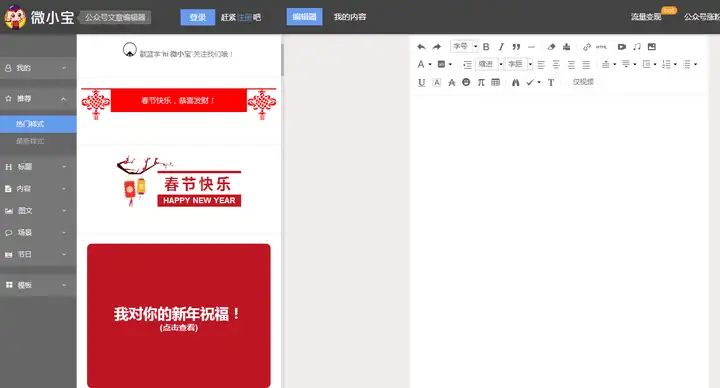Click the T plain text icon
The image size is (720, 388).
551,82
